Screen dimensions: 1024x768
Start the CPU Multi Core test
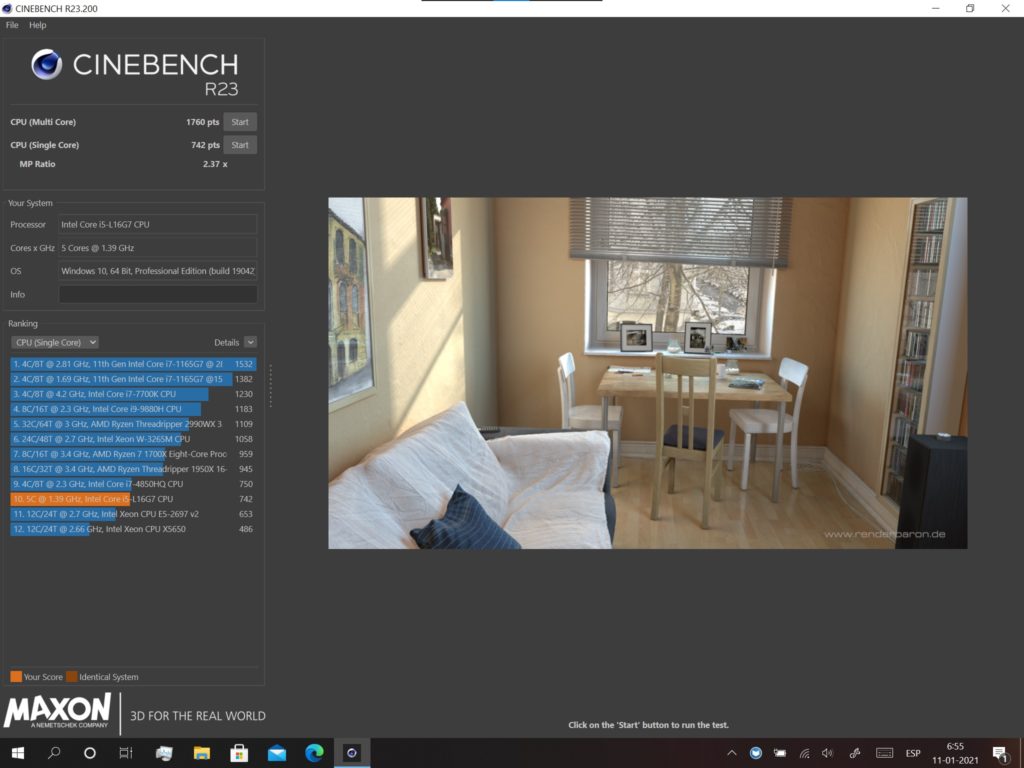tap(240, 122)
